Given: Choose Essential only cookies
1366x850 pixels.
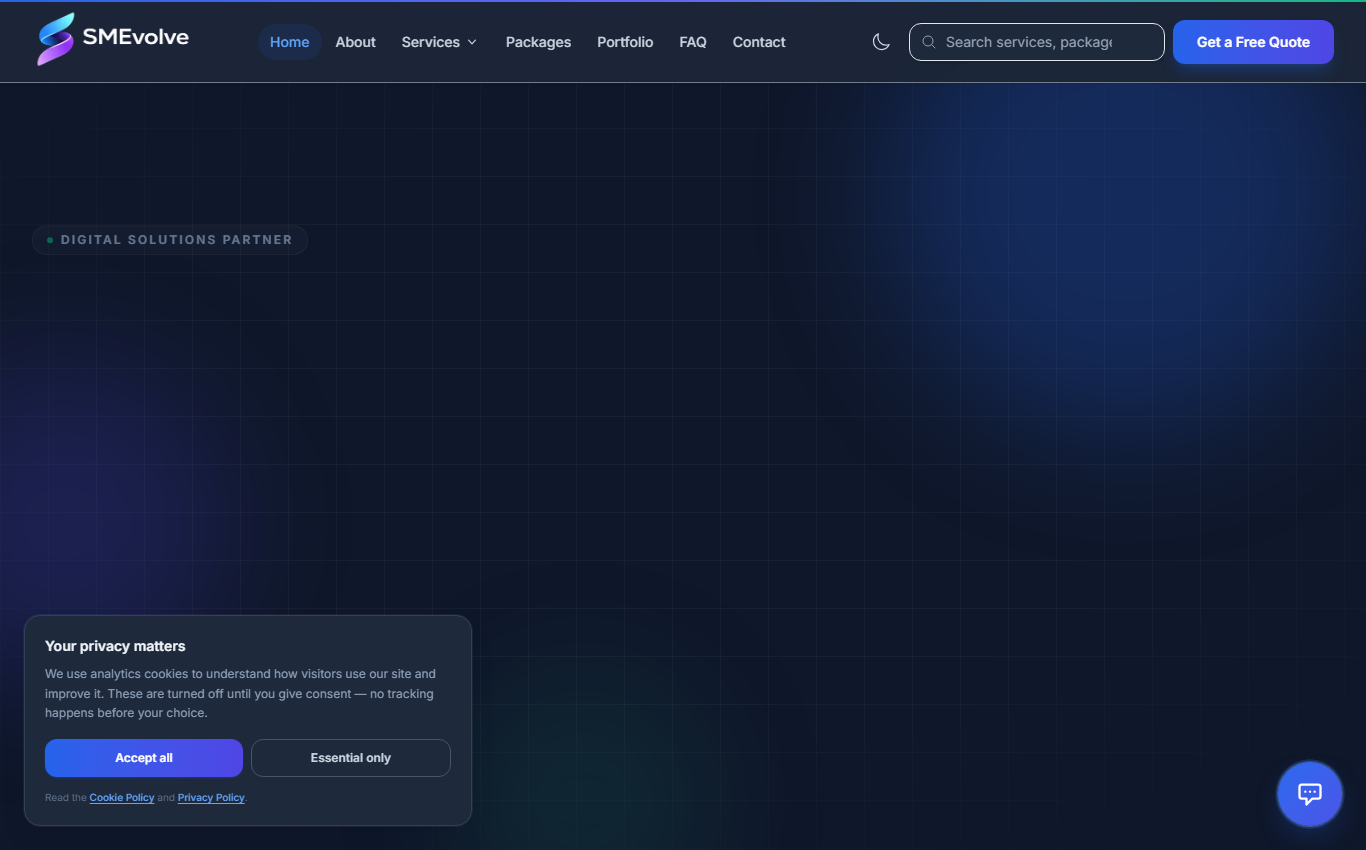Looking at the screenshot, I should (x=351, y=758).
